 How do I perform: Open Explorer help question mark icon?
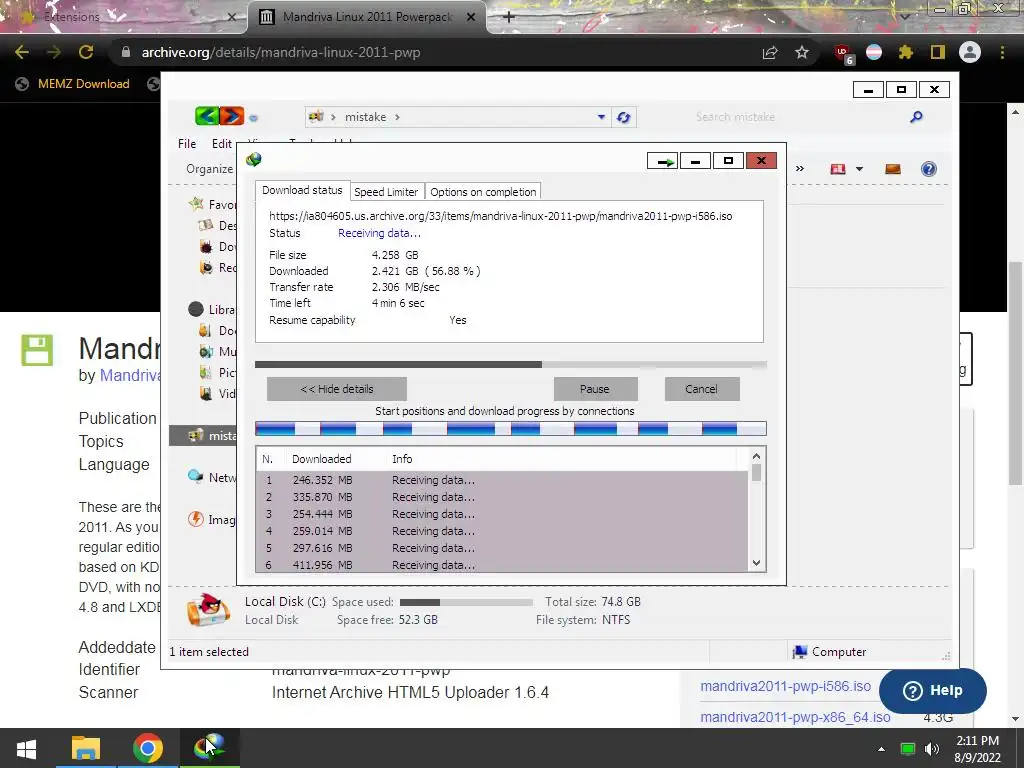(x=928, y=169)
